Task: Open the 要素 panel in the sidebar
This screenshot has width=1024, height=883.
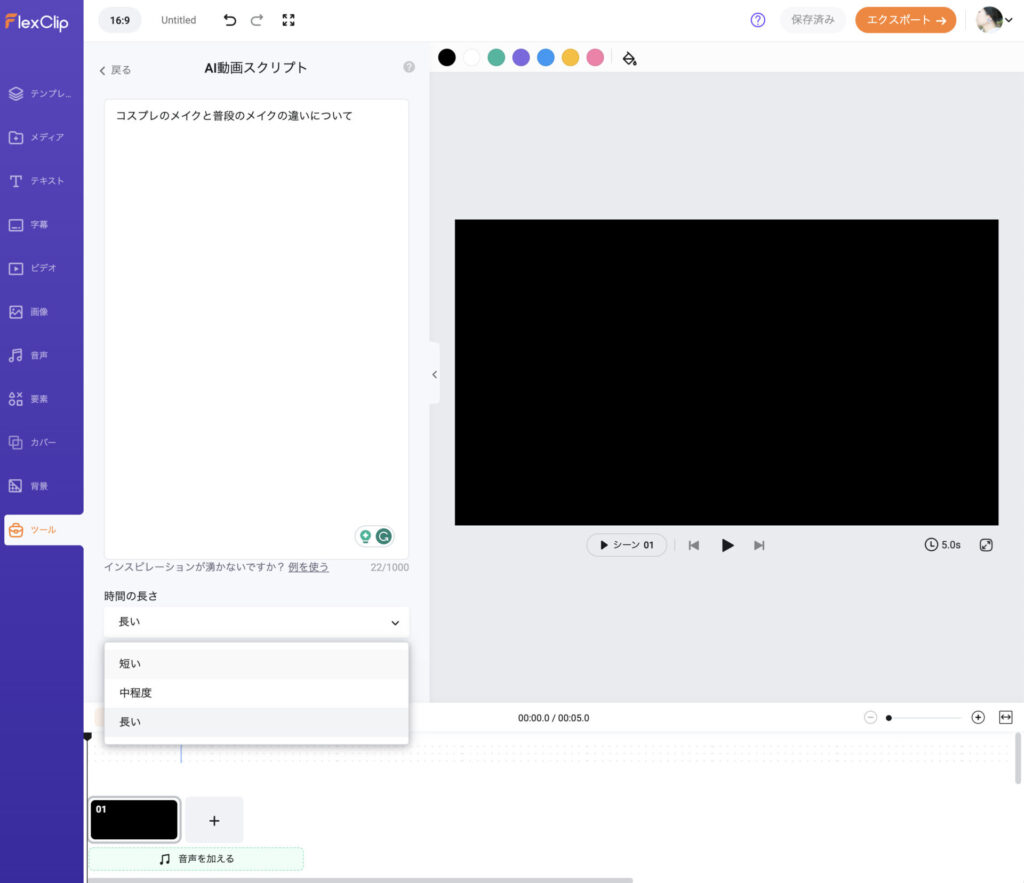Action: pyautogui.click(x=41, y=398)
